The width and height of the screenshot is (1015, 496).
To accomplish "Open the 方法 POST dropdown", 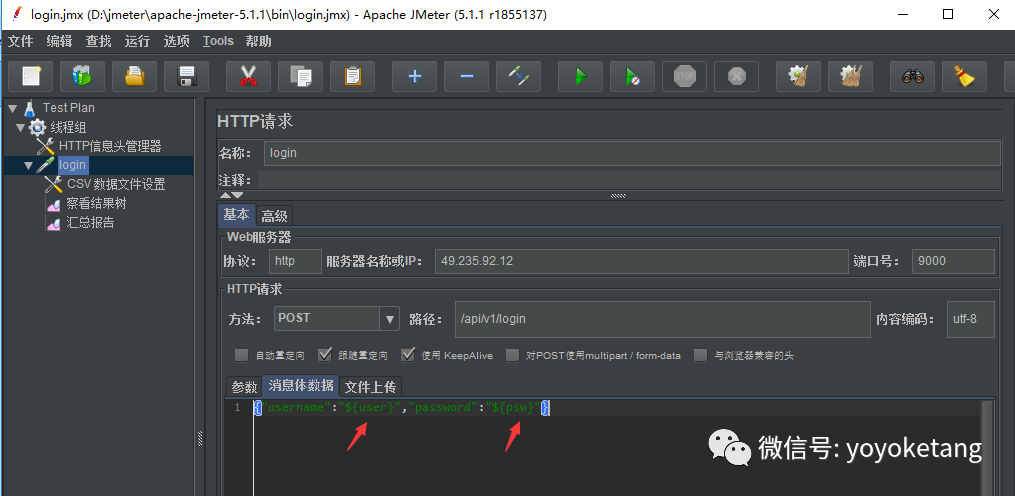I will click(x=390, y=319).
